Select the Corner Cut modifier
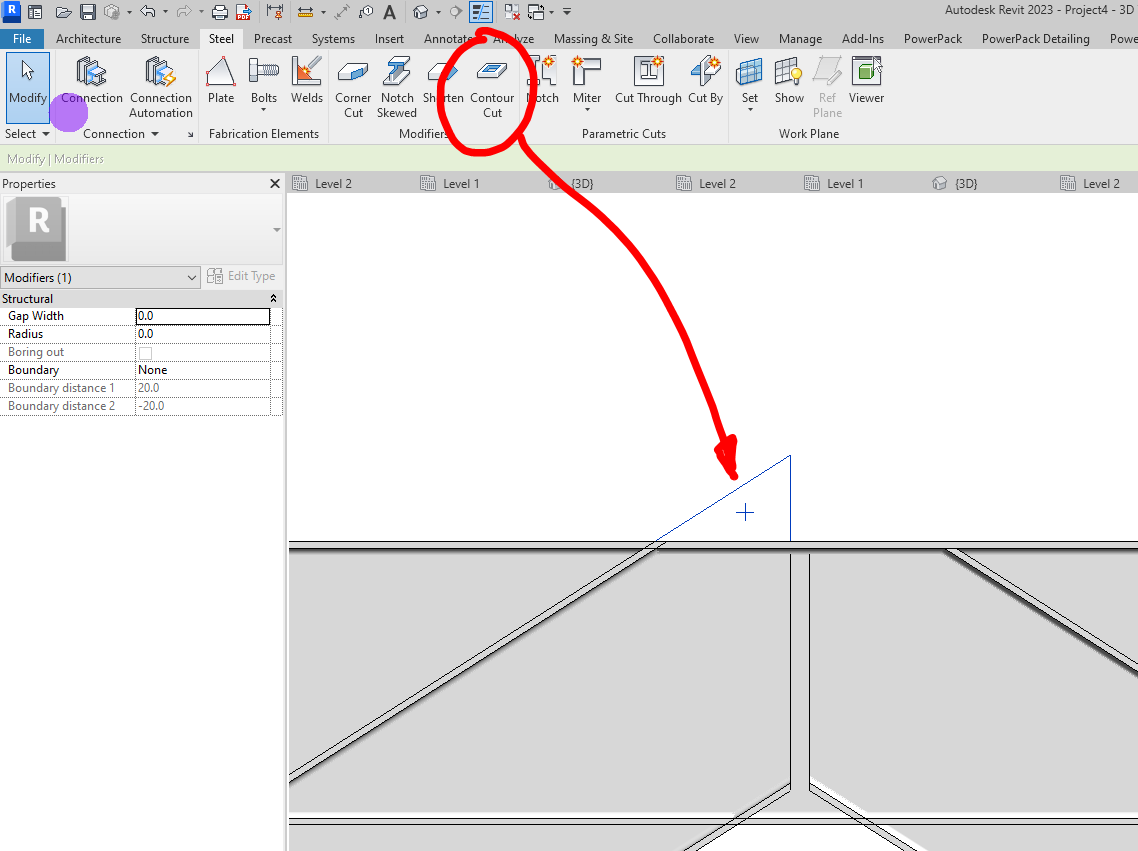The width and height of the screenshot is (1138, 851). 353,85
